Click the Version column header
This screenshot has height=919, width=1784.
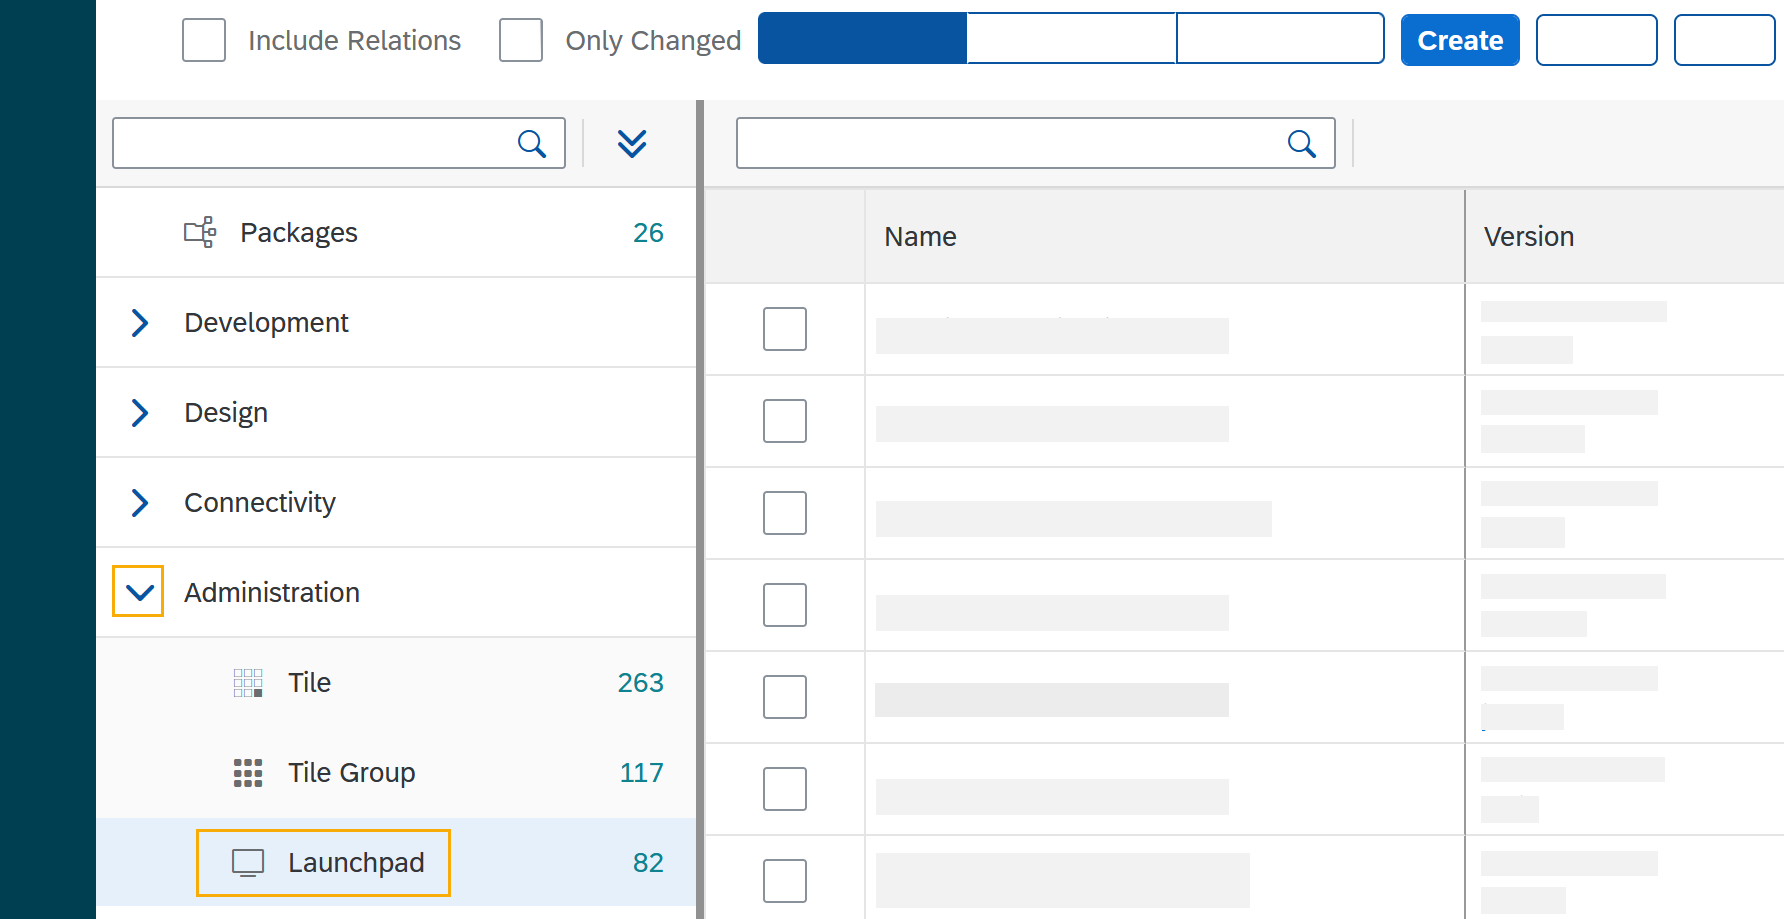tap(1625, 236)
